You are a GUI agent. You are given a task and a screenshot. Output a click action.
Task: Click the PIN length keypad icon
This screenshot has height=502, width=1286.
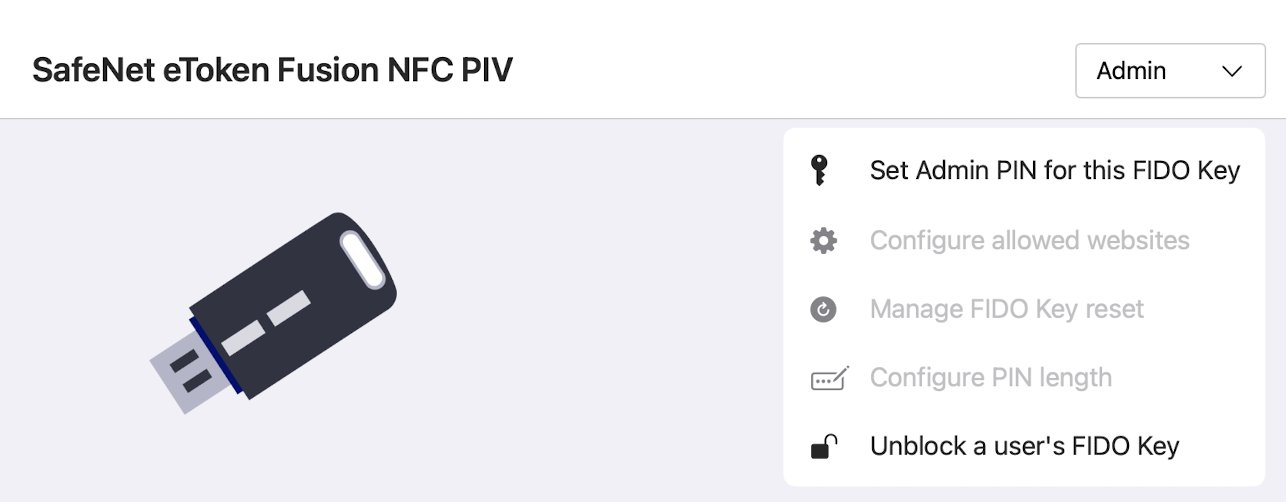coord(829,378)
